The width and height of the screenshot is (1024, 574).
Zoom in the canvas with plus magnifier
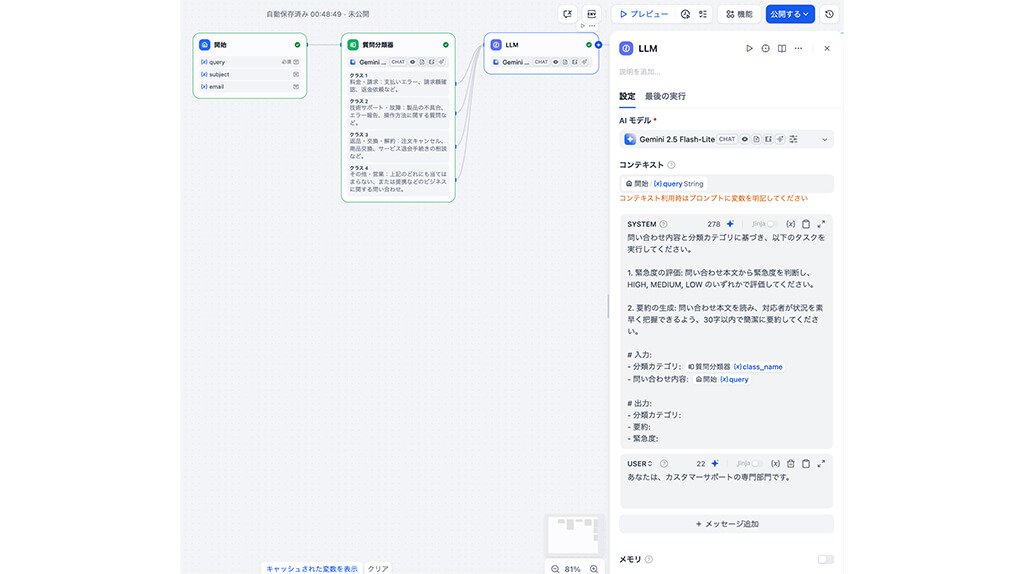pyautogui.click(x=594, y=569)
